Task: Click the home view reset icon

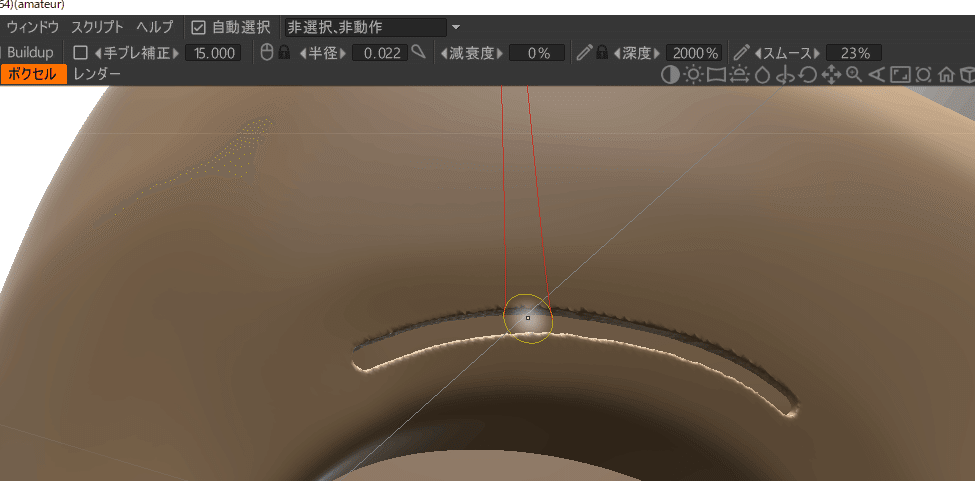Action: [946, 75]
